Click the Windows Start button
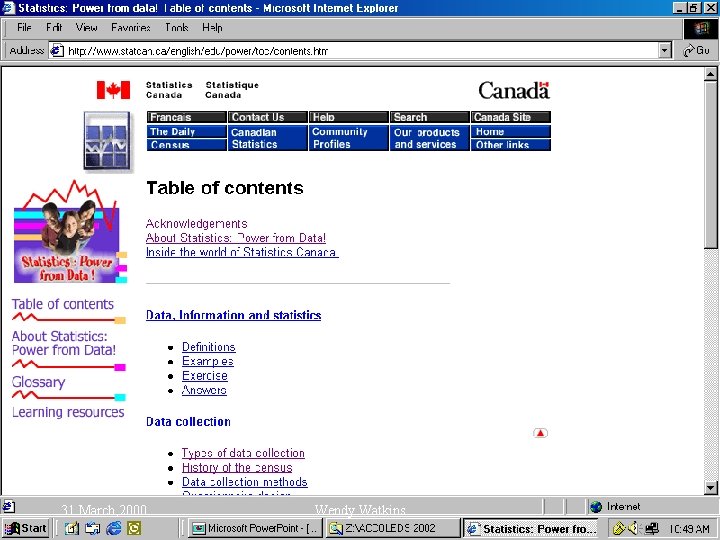The width and height of the screenshot is (720, 540). pos(26,529)
